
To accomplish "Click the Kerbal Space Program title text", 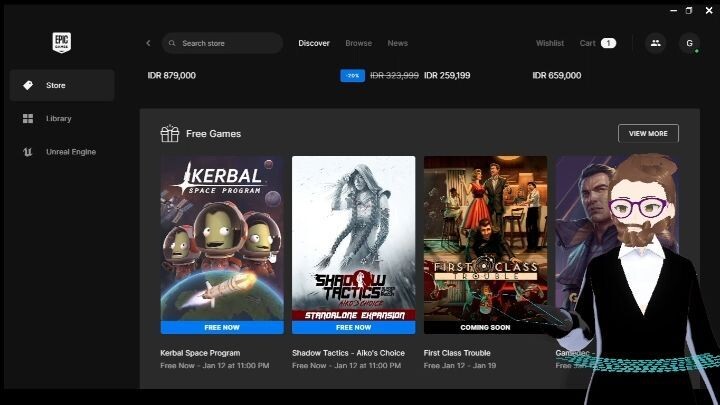I will tap(200, 353).
